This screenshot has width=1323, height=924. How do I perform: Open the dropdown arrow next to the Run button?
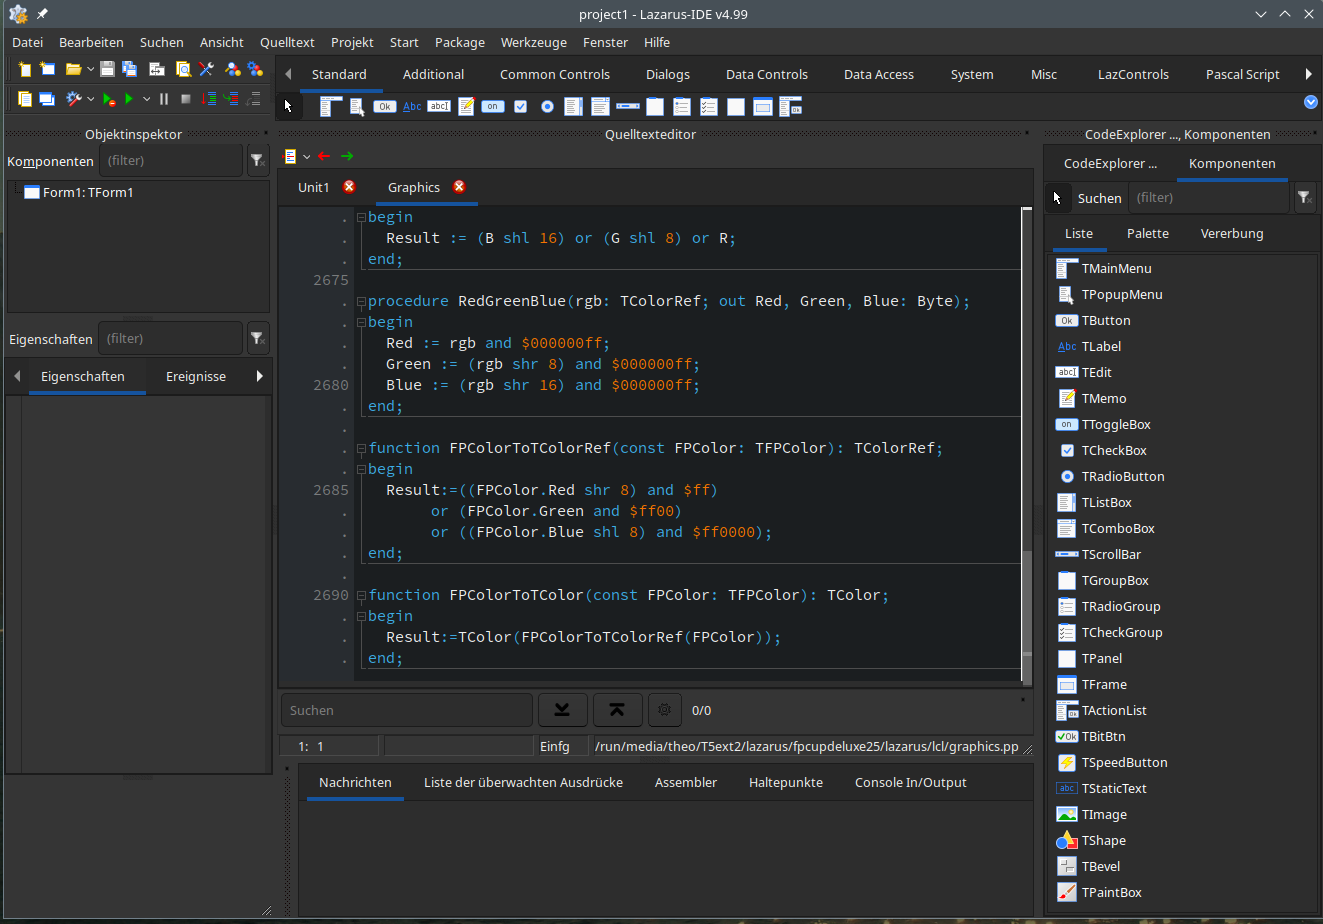click(146, 99)
